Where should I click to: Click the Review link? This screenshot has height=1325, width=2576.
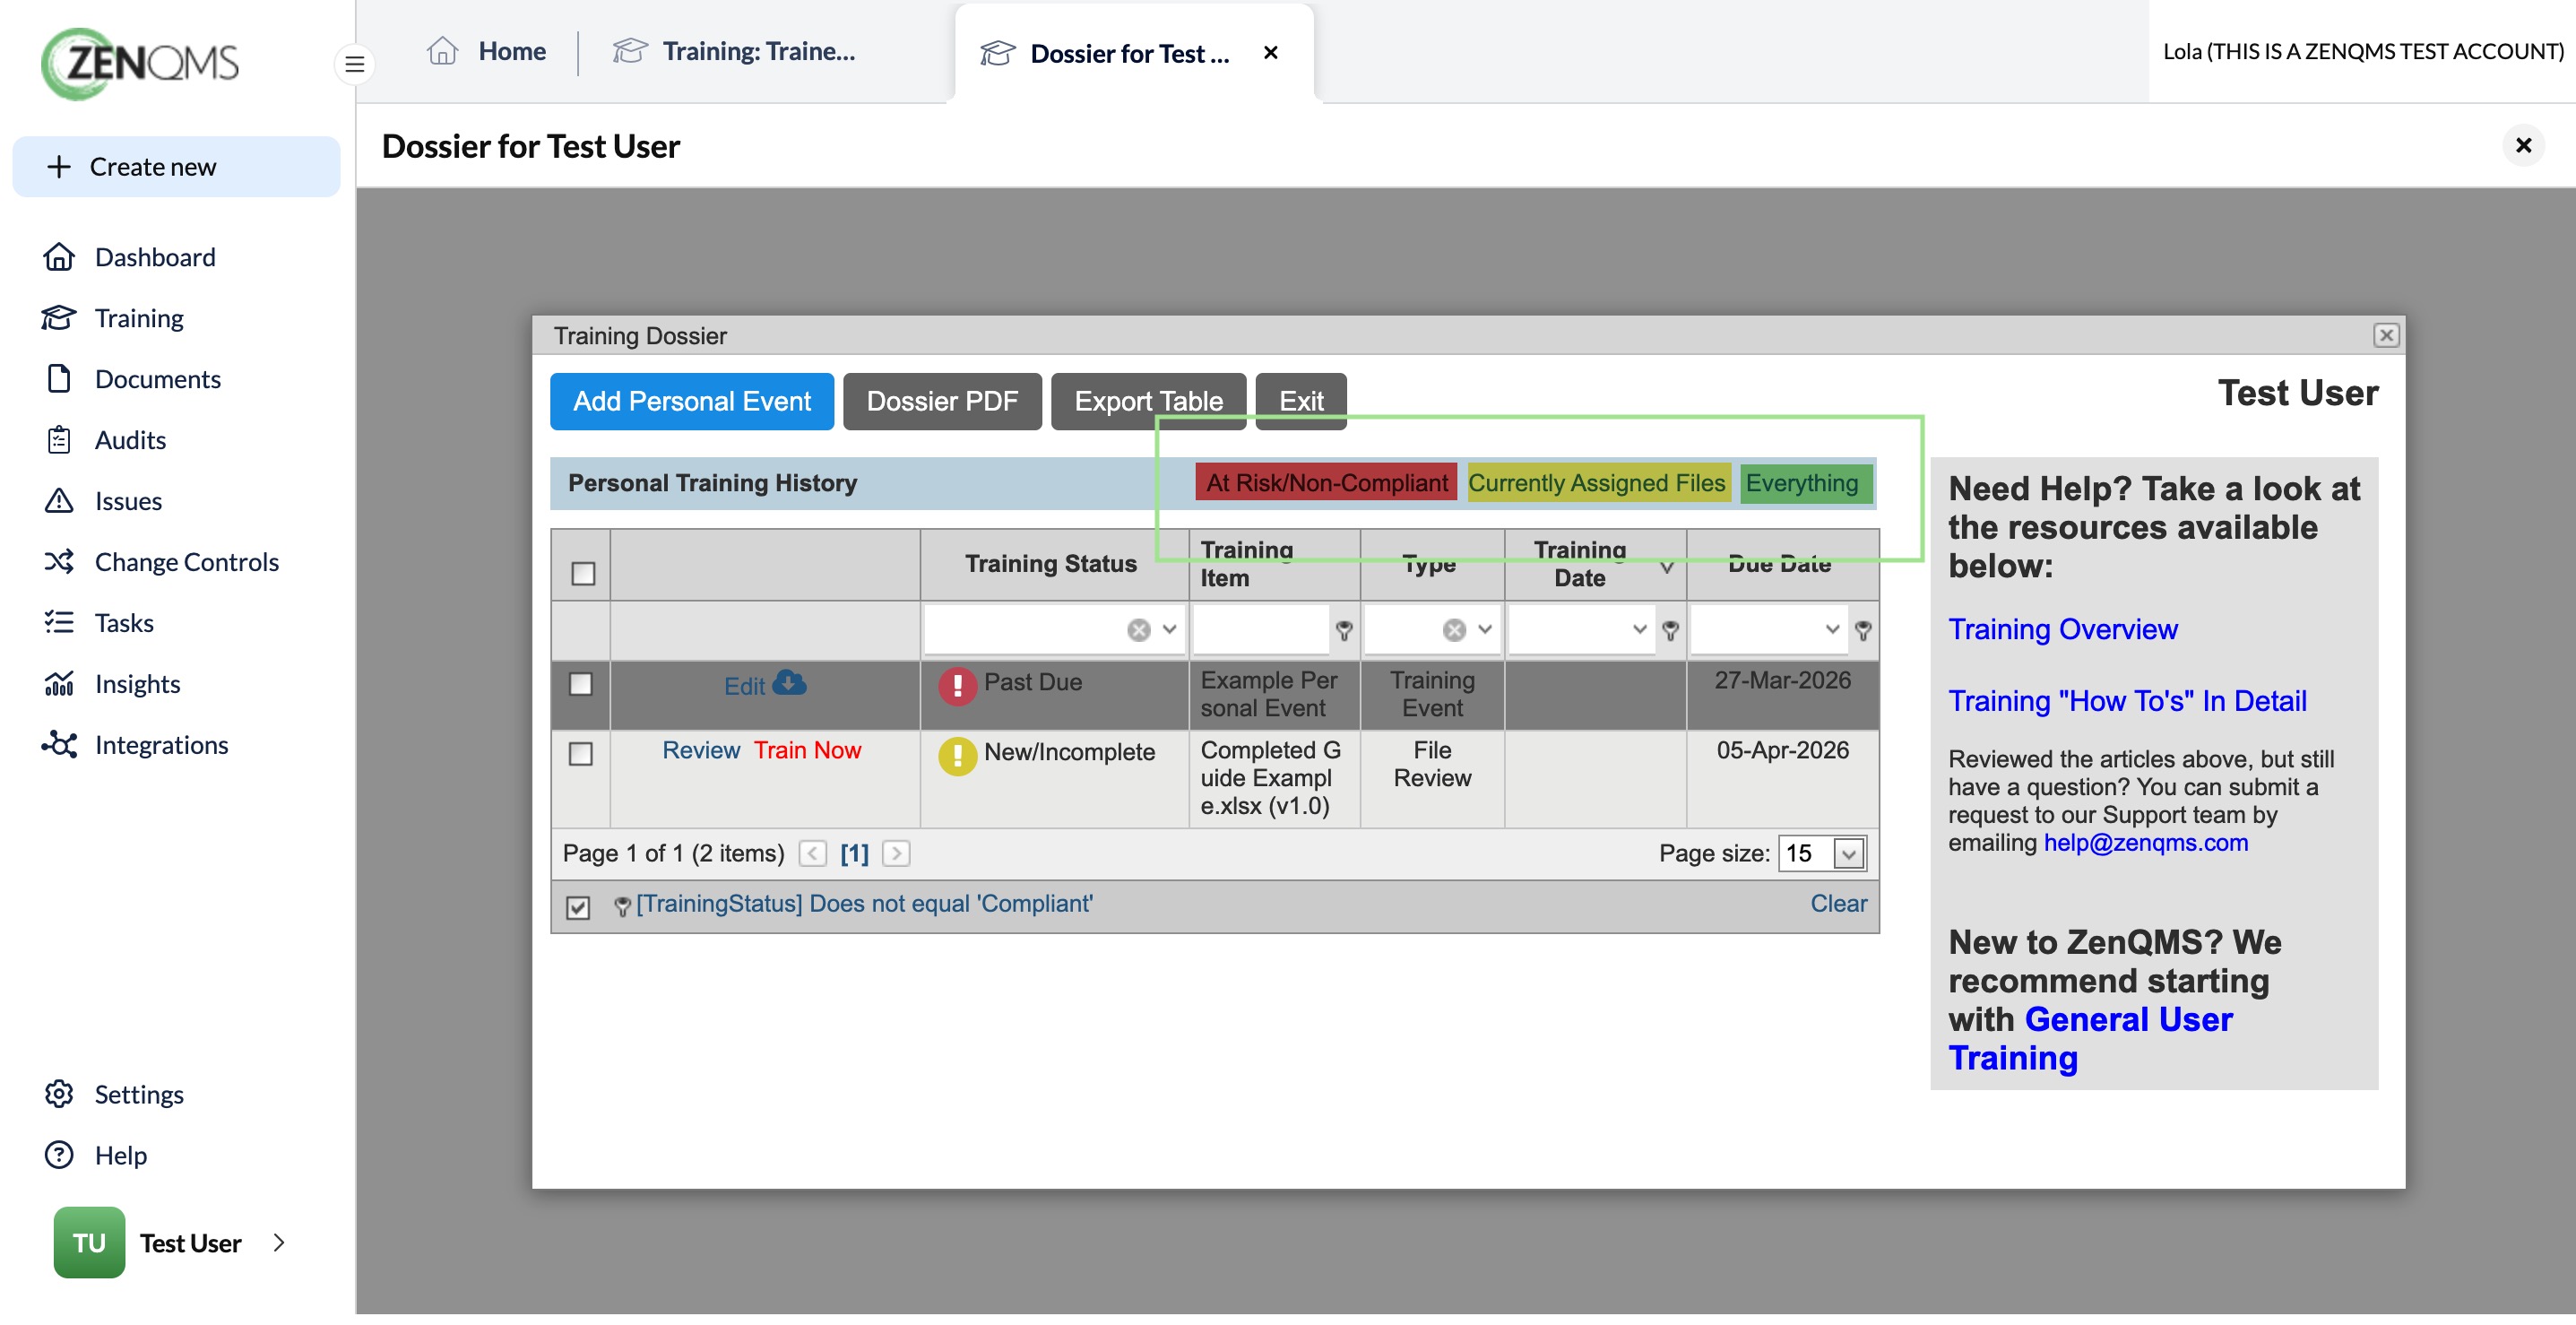(701, 750)
